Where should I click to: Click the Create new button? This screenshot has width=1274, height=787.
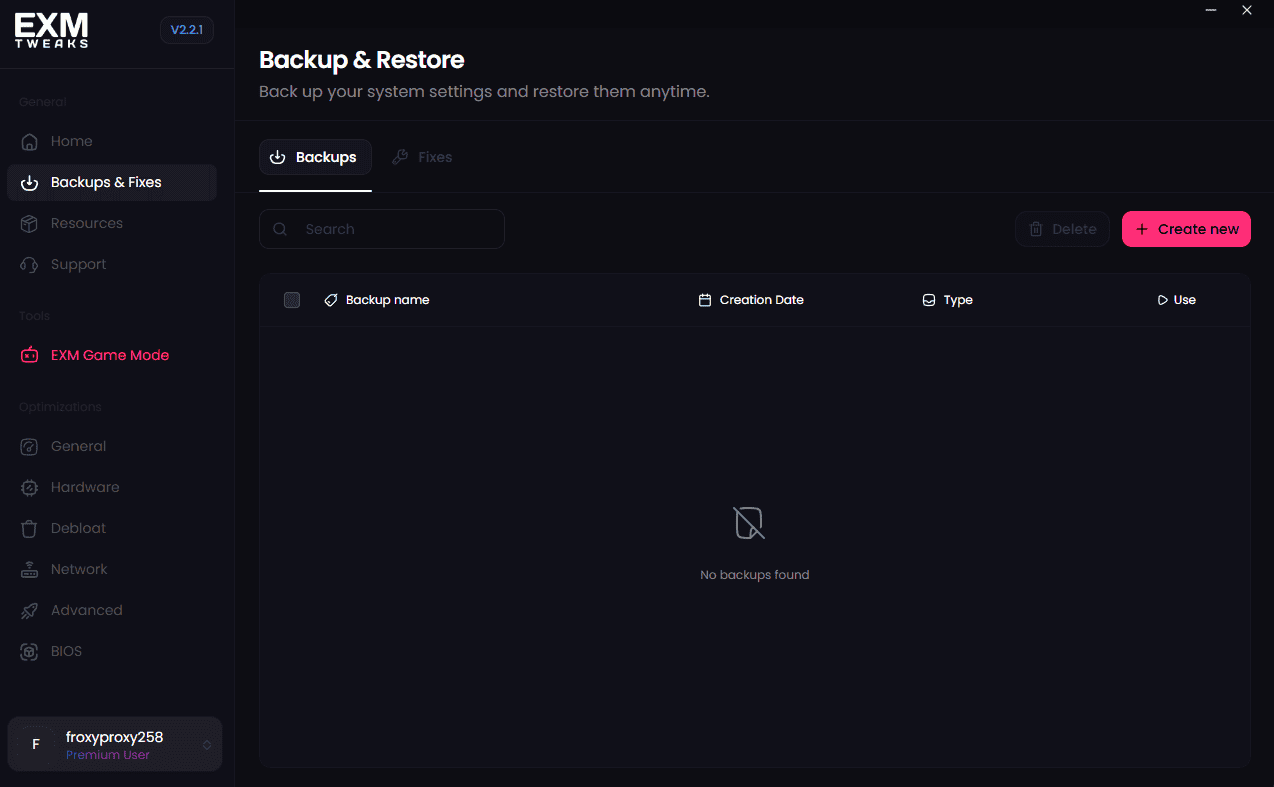[x=1186, y=229]
